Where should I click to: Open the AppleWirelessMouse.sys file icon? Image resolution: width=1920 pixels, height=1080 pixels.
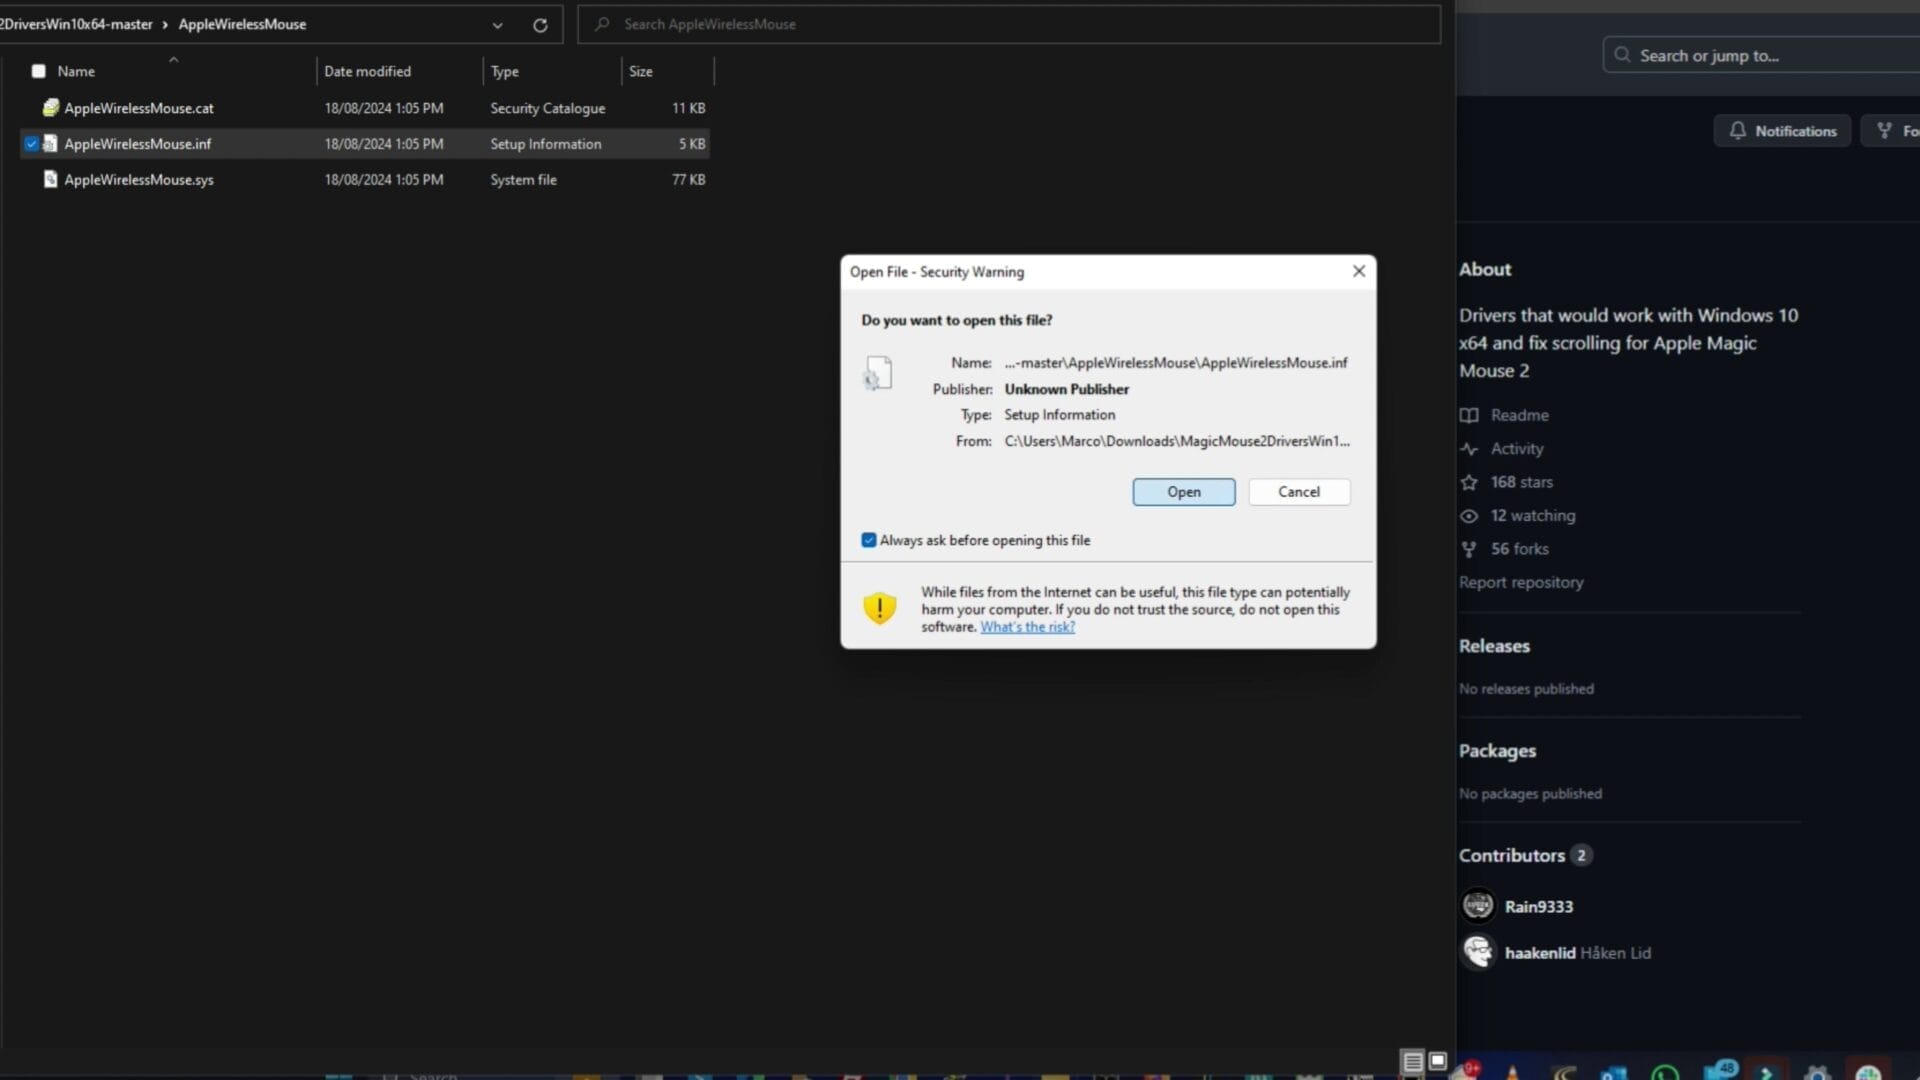(x=50, y=179)
